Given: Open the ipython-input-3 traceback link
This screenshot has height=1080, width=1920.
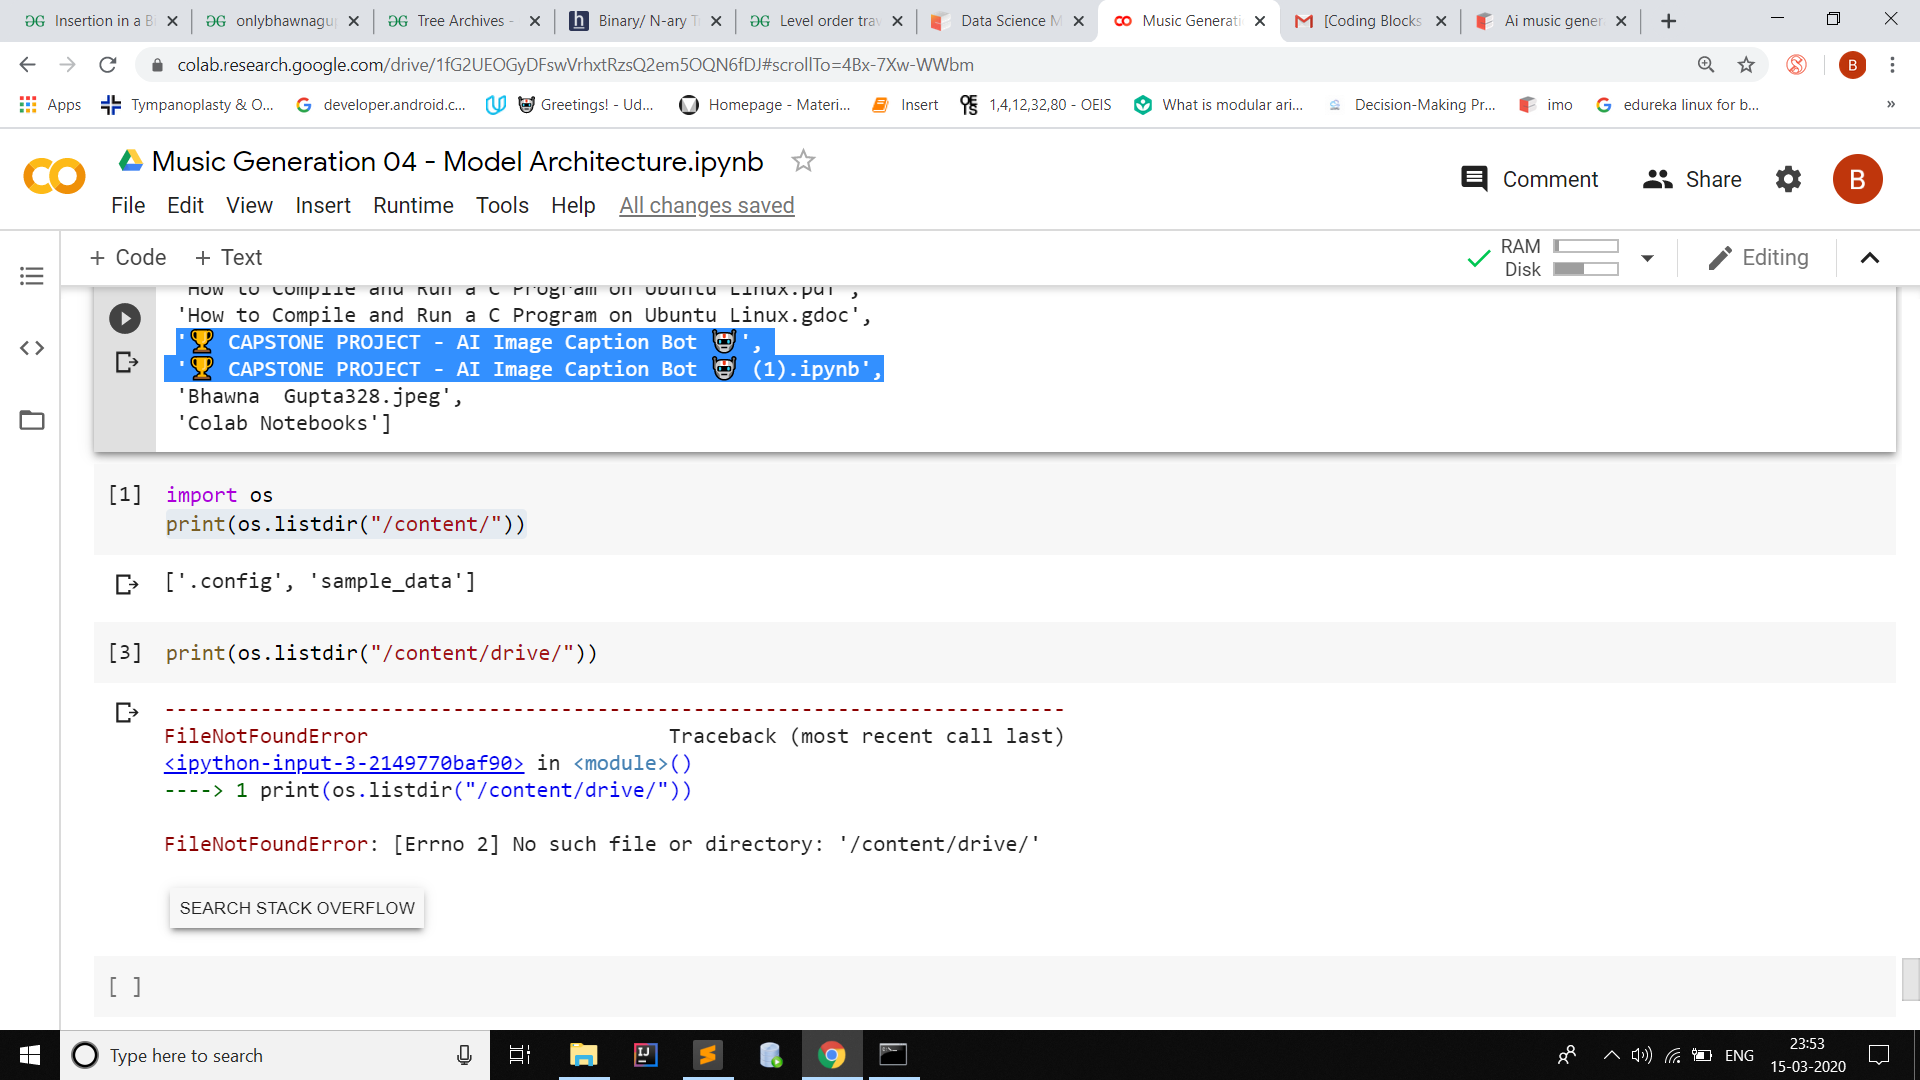Looking at the screenshot, I should [344, 763].
